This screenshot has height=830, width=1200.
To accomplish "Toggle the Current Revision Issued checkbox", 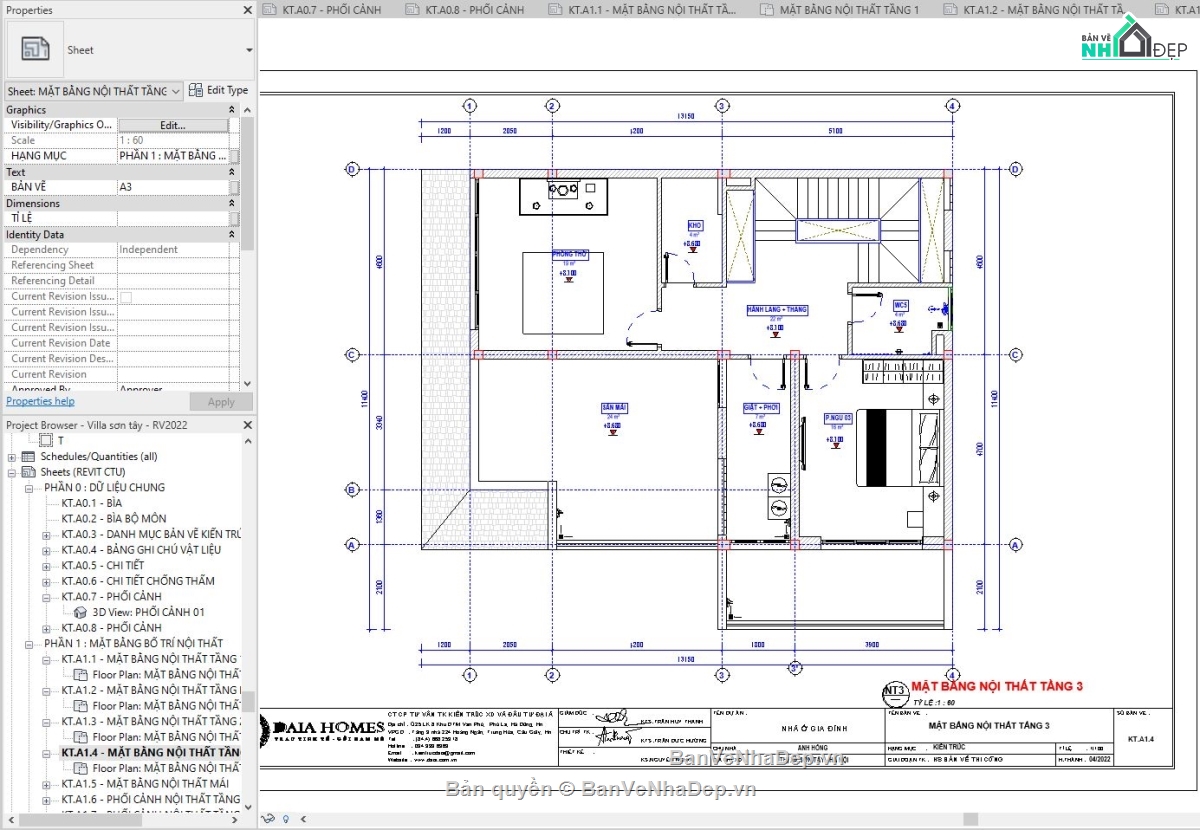I will pos(126,297).
